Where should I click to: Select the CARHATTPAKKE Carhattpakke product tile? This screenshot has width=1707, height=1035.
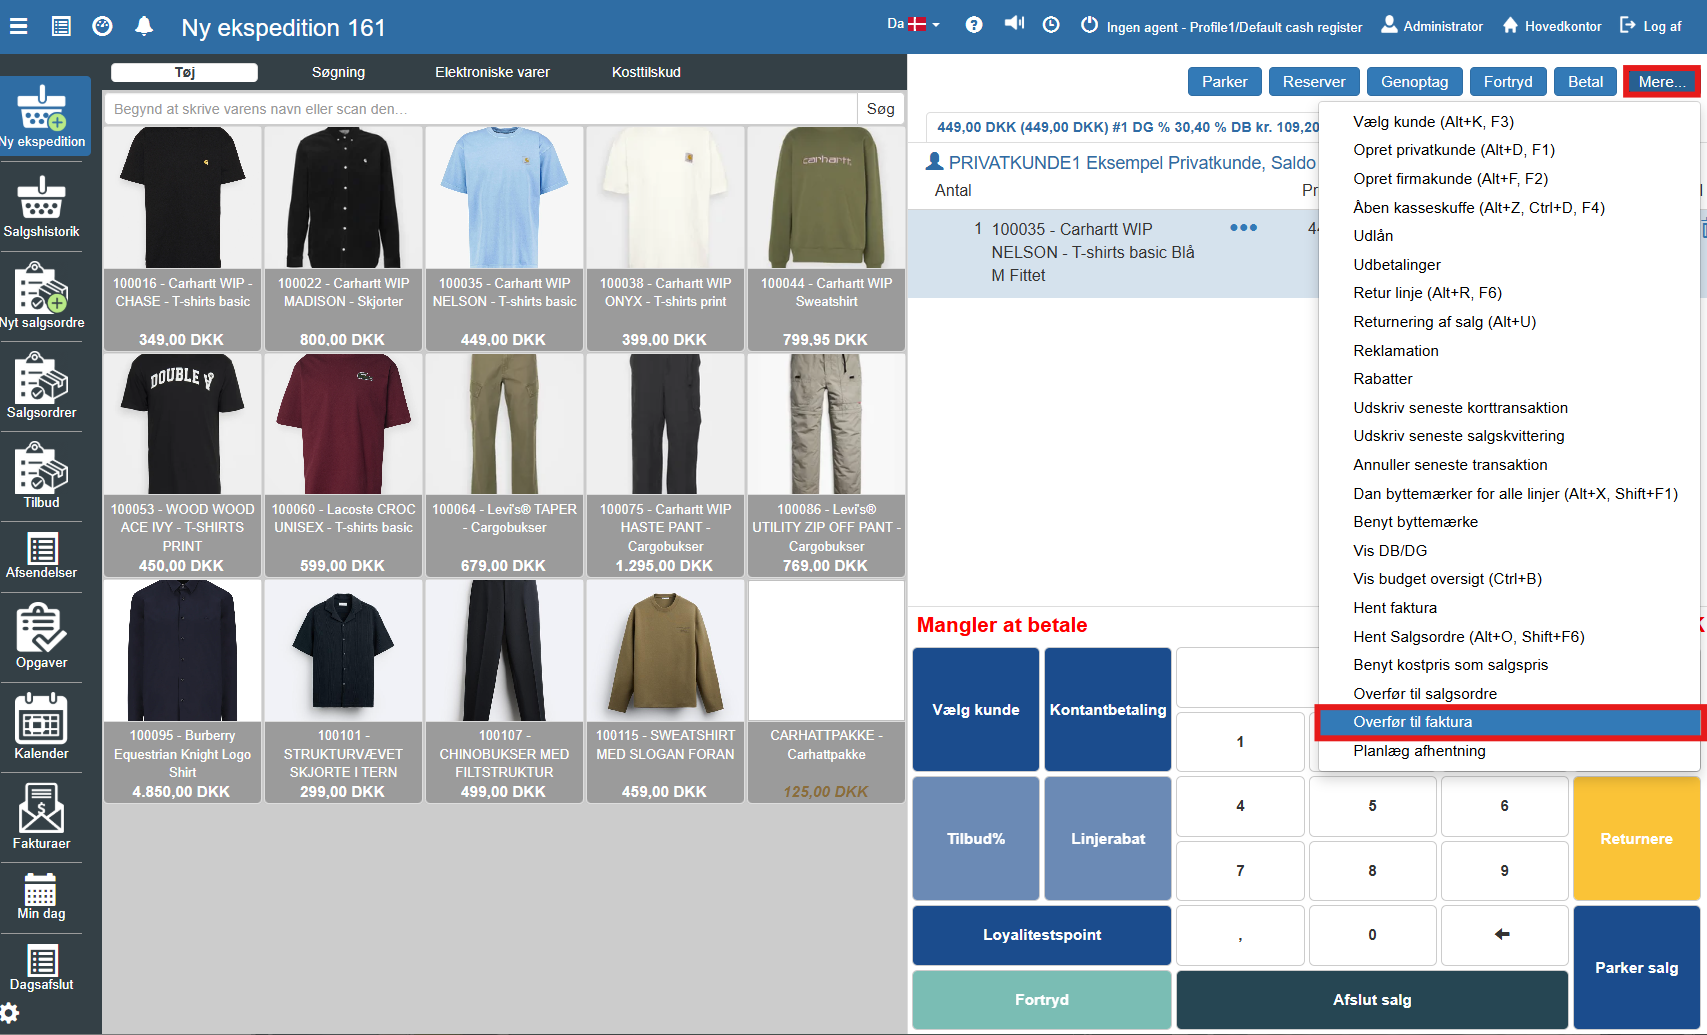(x=826, y=692)
